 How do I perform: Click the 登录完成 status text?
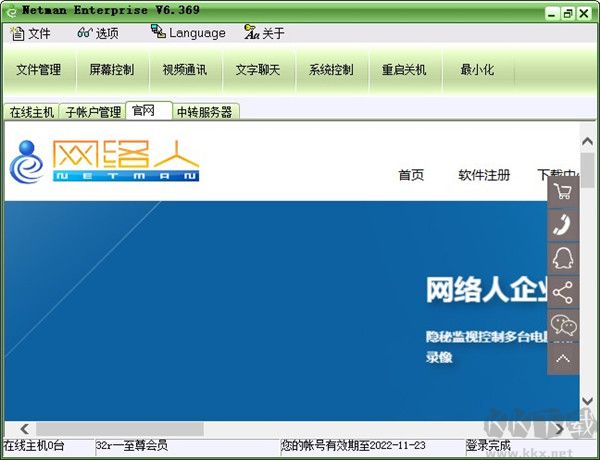(x=488, y=445)
